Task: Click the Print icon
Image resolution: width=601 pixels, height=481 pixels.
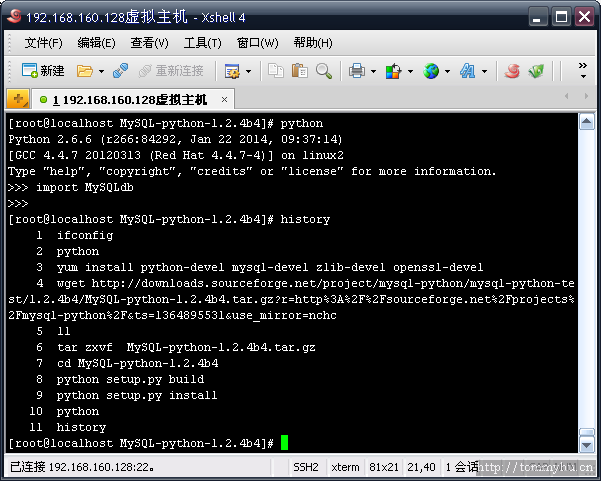Action: point(357,71)
